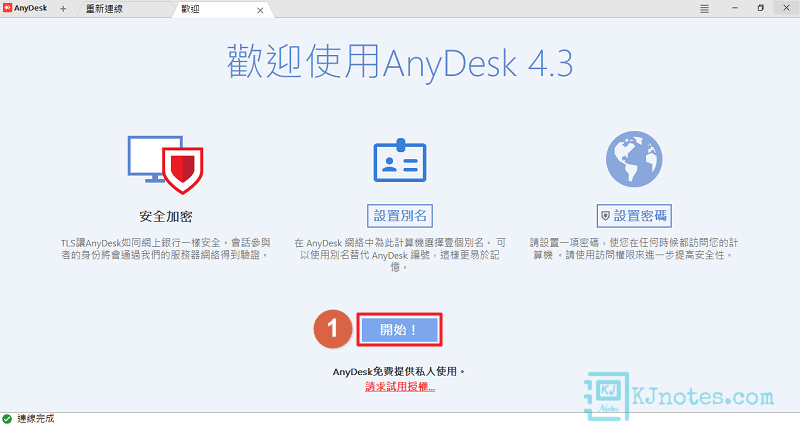Screen dimensions: 800x426
Task: Click the 安全加密 heading
Action: pyautogui.click(x=166, y=215)
